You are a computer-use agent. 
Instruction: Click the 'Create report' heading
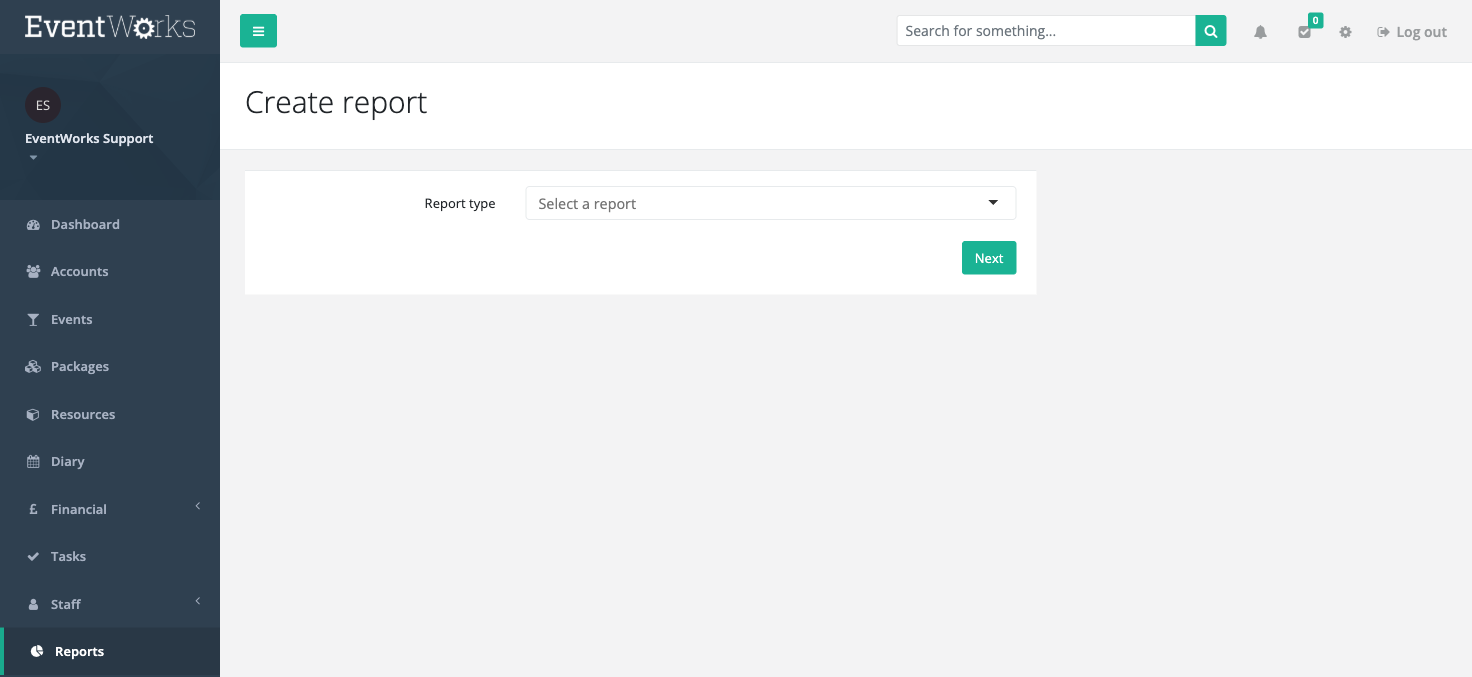(x=336, y=102)
